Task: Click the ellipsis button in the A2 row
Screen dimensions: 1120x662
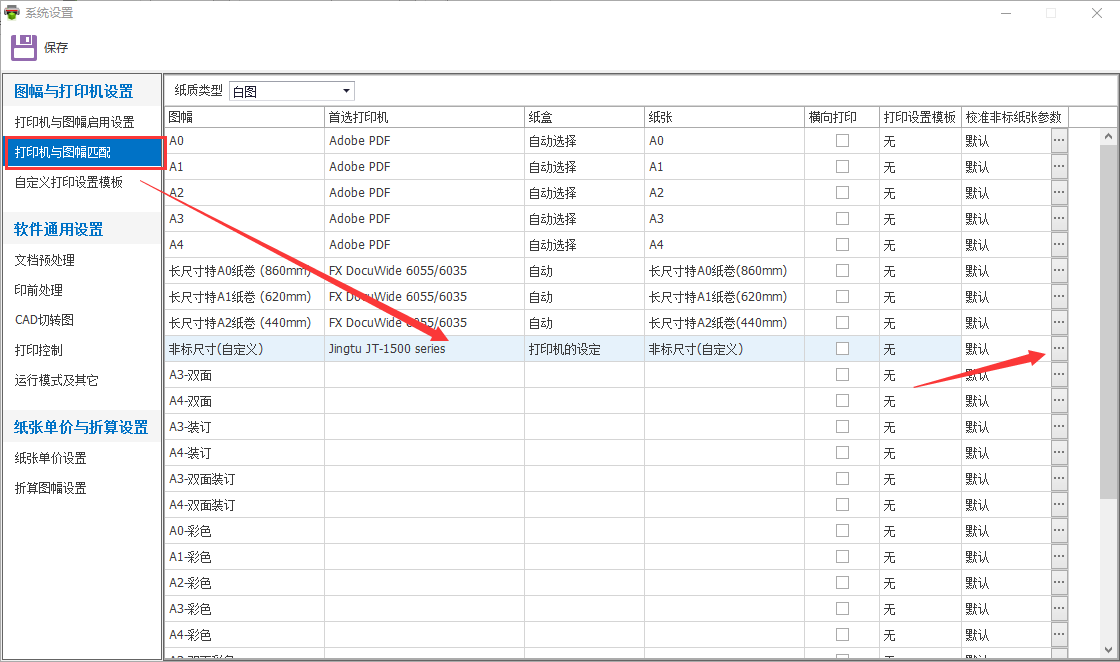Action: pyautogui.click(x=1059, y=193)
